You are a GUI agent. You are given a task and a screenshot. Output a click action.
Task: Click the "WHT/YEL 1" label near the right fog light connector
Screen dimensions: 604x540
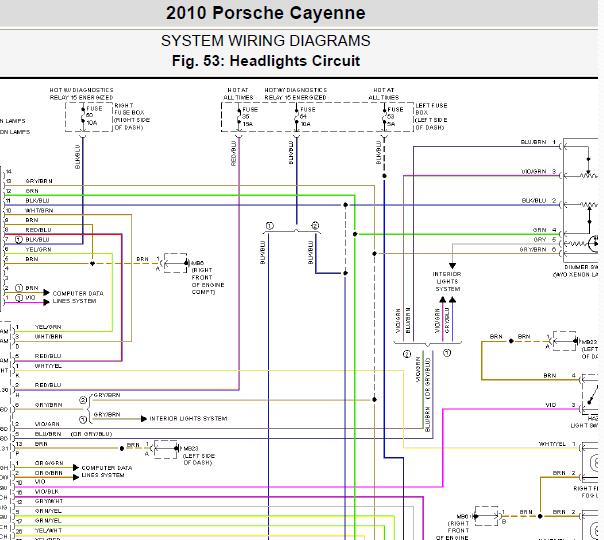(x=557, y=444)
